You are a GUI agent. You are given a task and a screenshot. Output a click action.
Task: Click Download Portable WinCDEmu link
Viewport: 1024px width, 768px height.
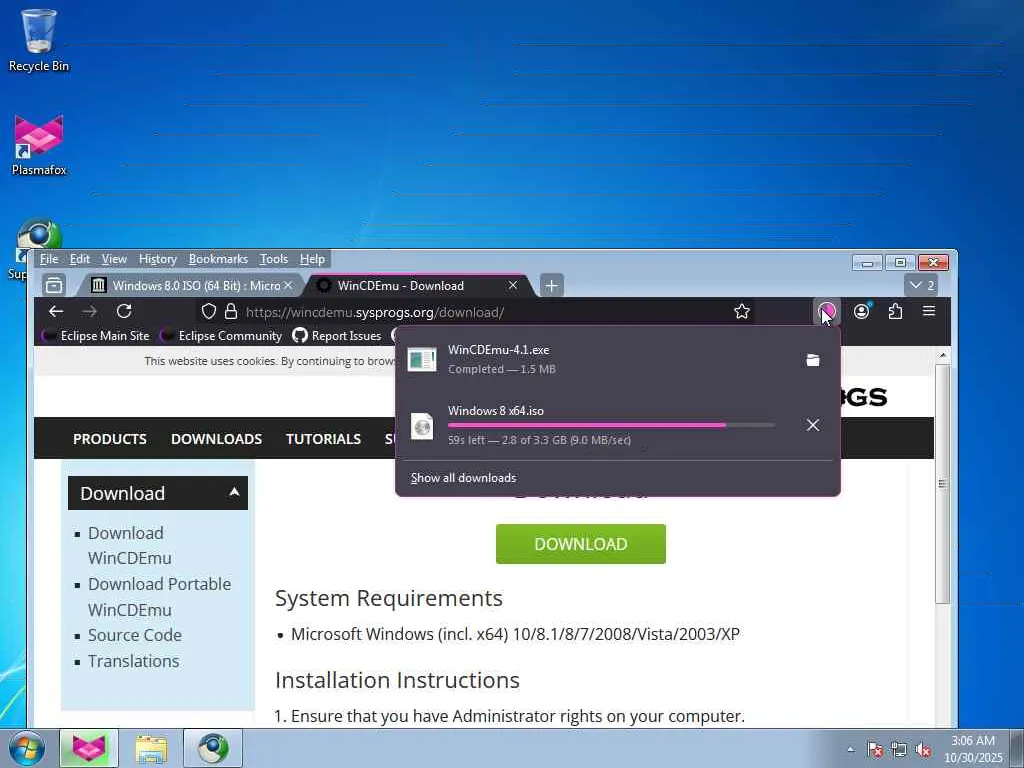[159, 597]
